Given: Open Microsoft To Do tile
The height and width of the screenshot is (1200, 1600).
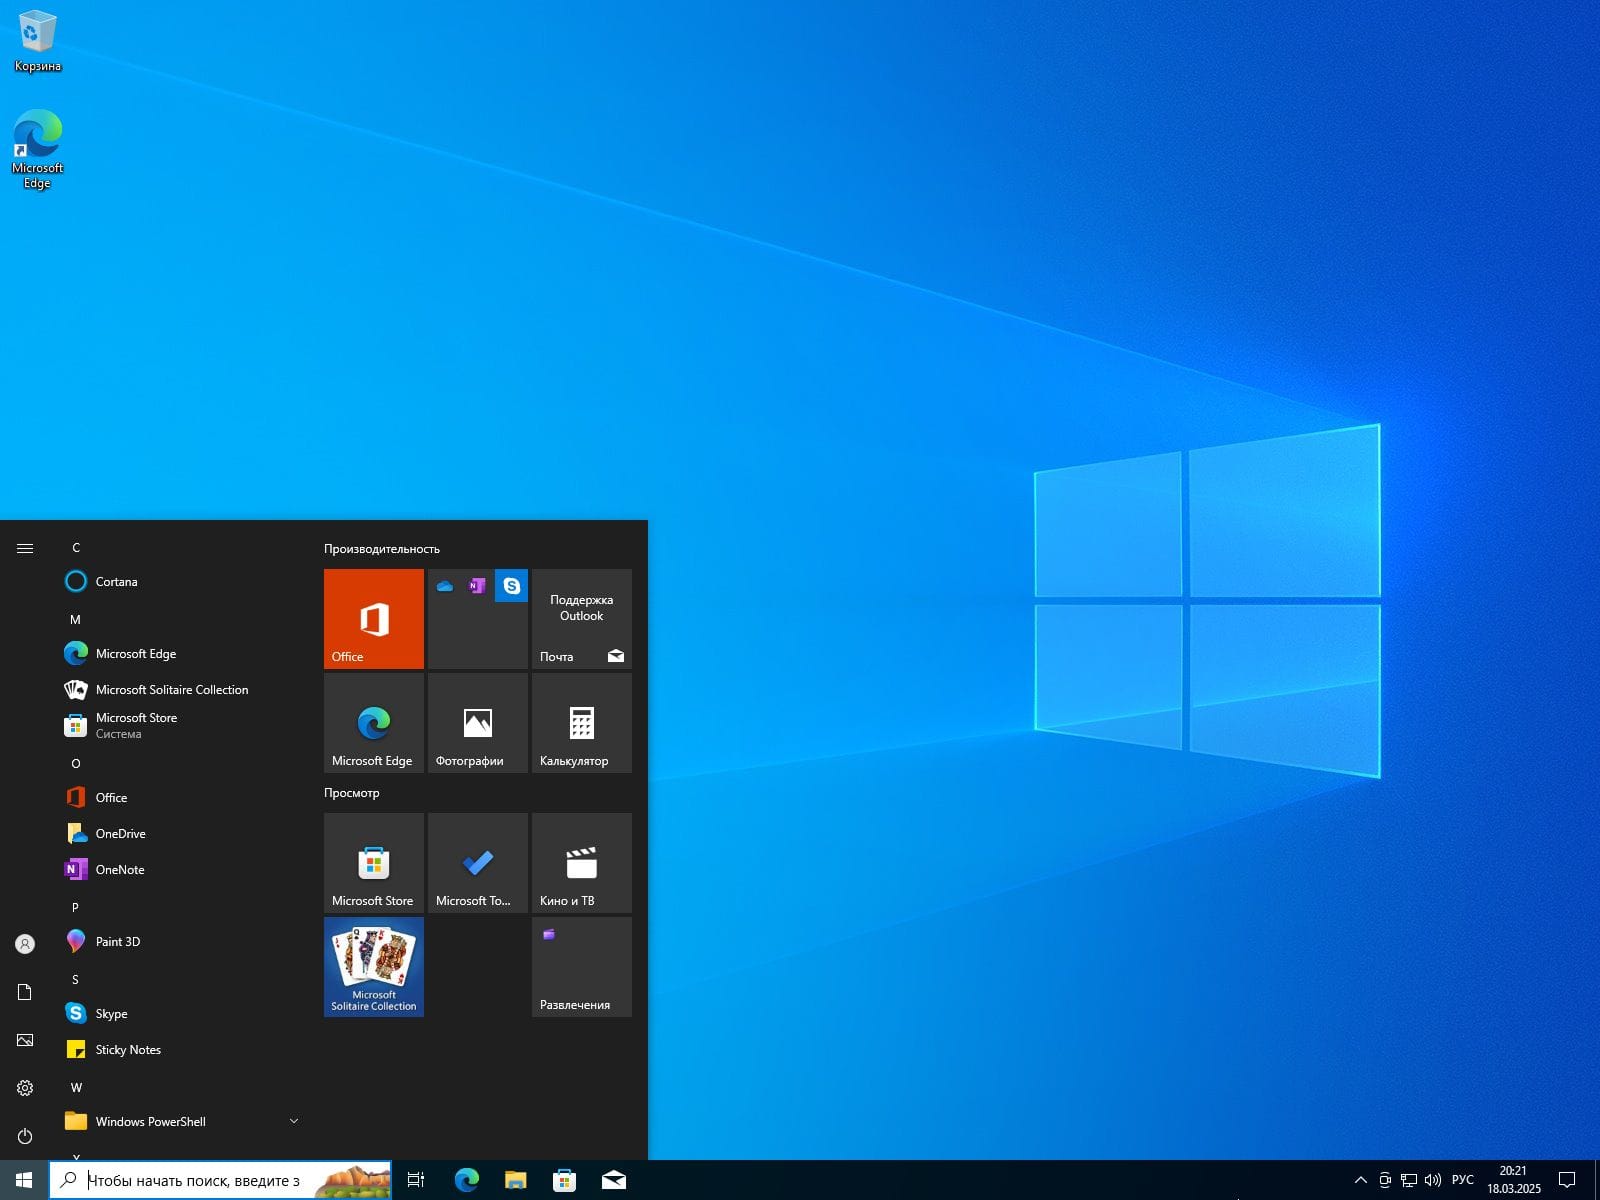Looking at the screenshot, I should pyautogui.click(x=477, y=862).
